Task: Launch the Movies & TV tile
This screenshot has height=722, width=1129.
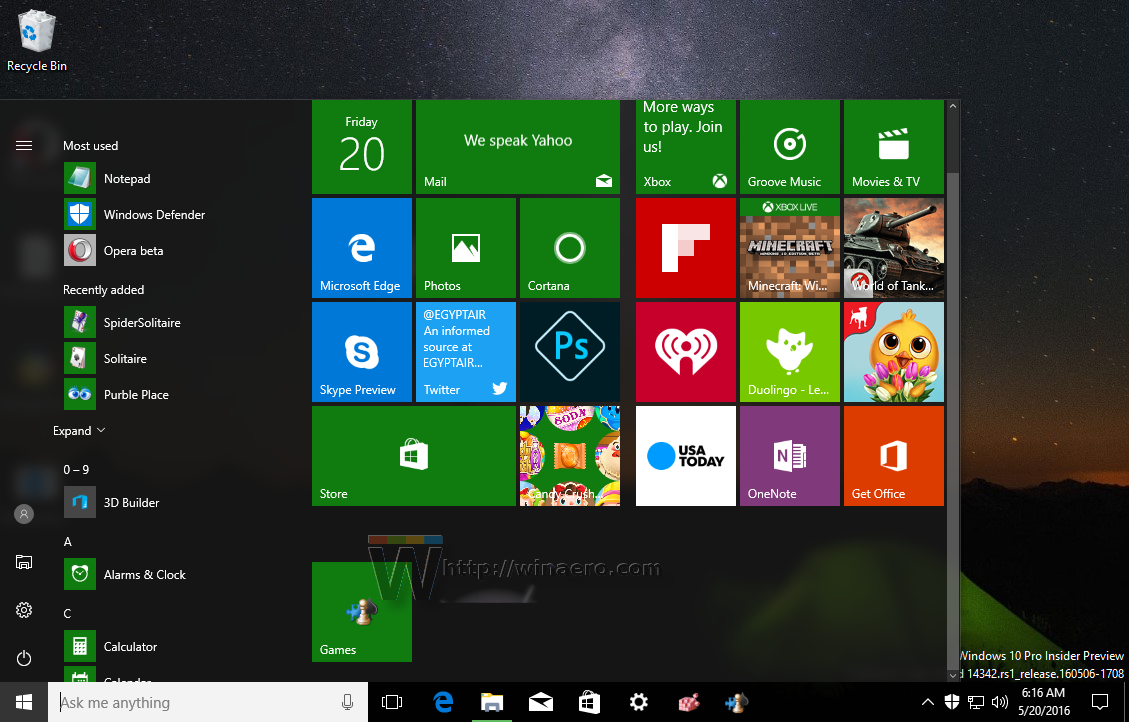Action: coord(893,147)
